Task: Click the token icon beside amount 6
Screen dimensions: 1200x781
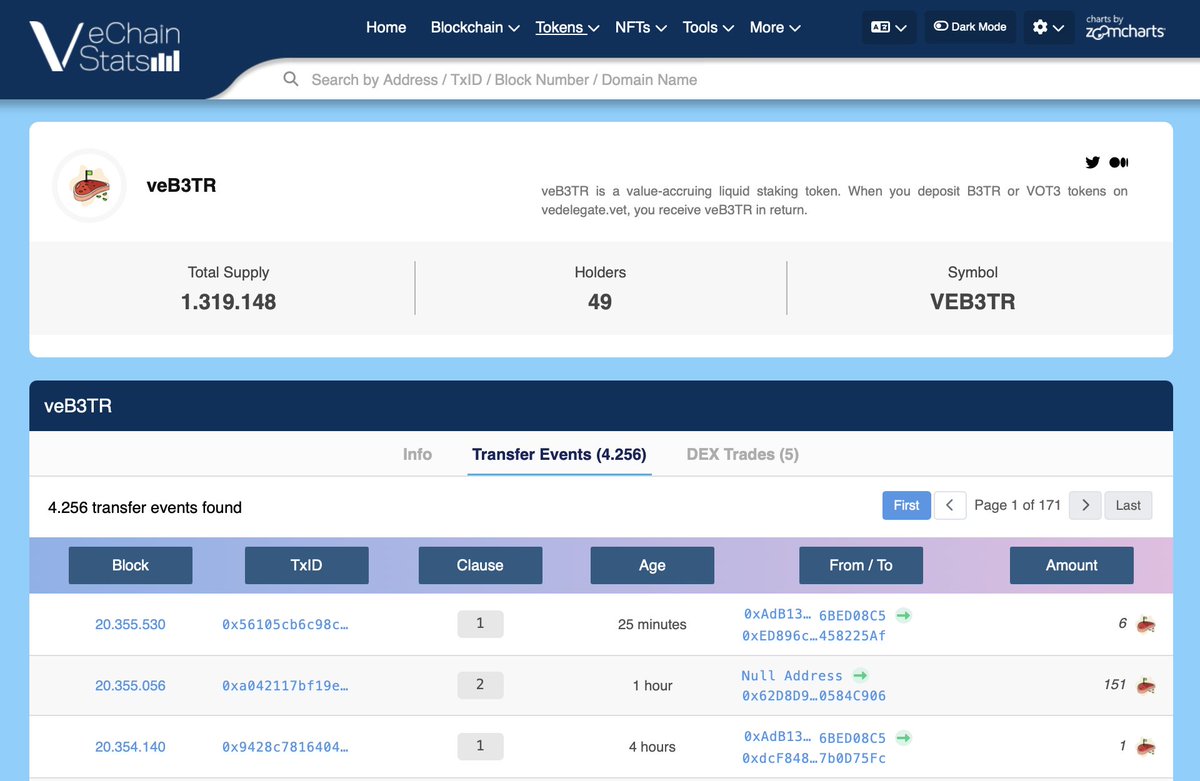Action: (1146, 625)
